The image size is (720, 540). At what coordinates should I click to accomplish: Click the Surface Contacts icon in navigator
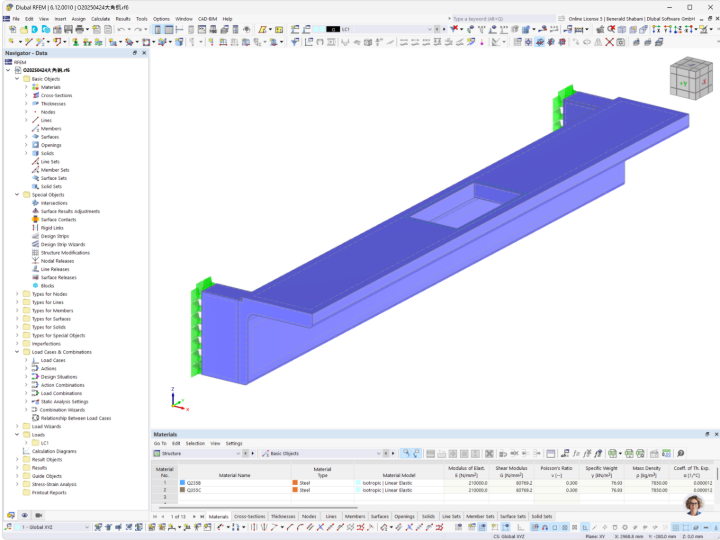(x=35, y=219)
